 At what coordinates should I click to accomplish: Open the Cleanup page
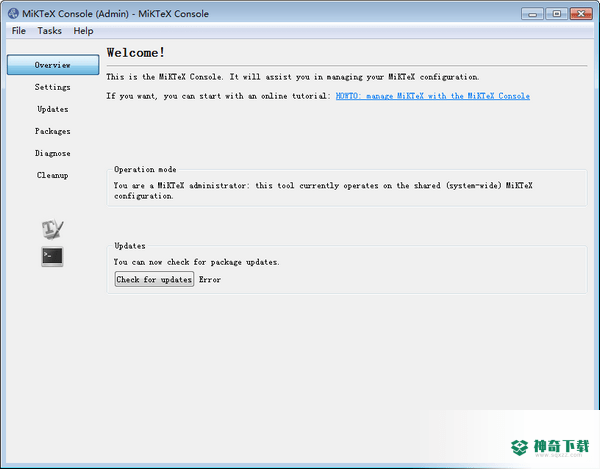click(x=53, y=175)
